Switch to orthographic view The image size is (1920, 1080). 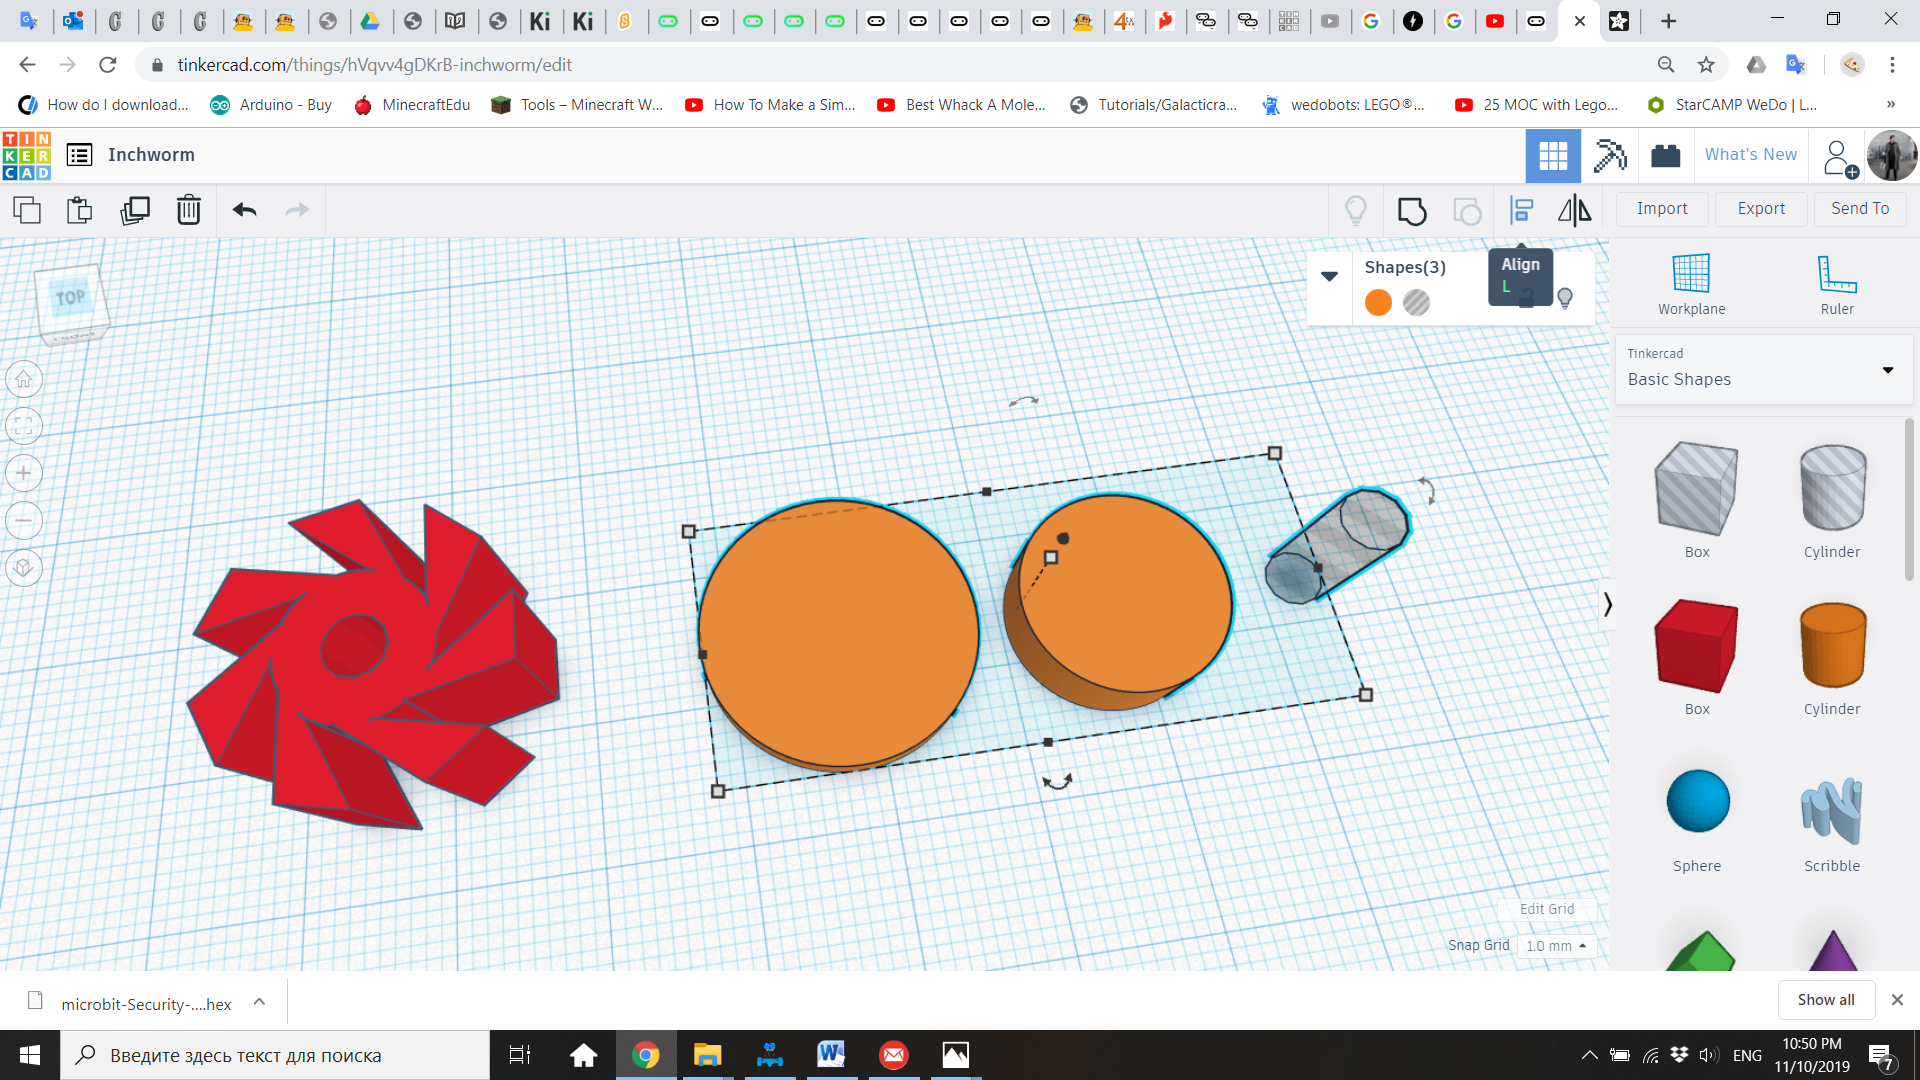[23, 568]
